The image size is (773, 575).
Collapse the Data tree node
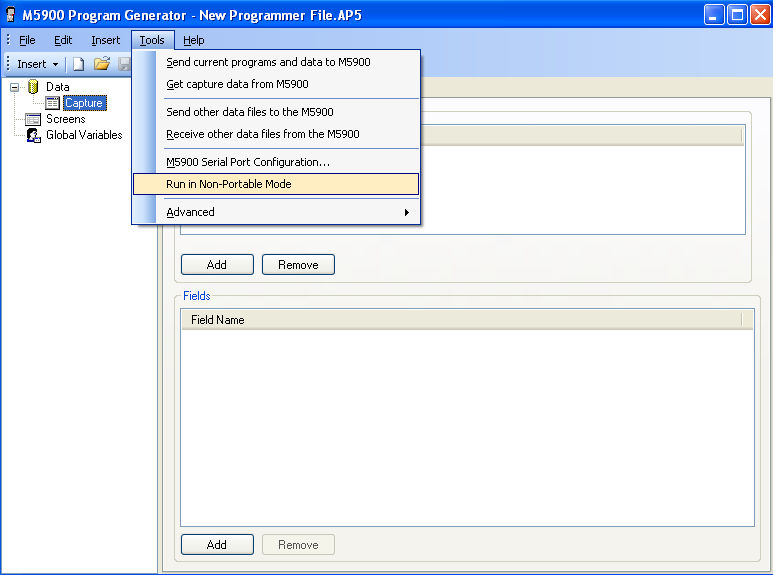[14, 87]
